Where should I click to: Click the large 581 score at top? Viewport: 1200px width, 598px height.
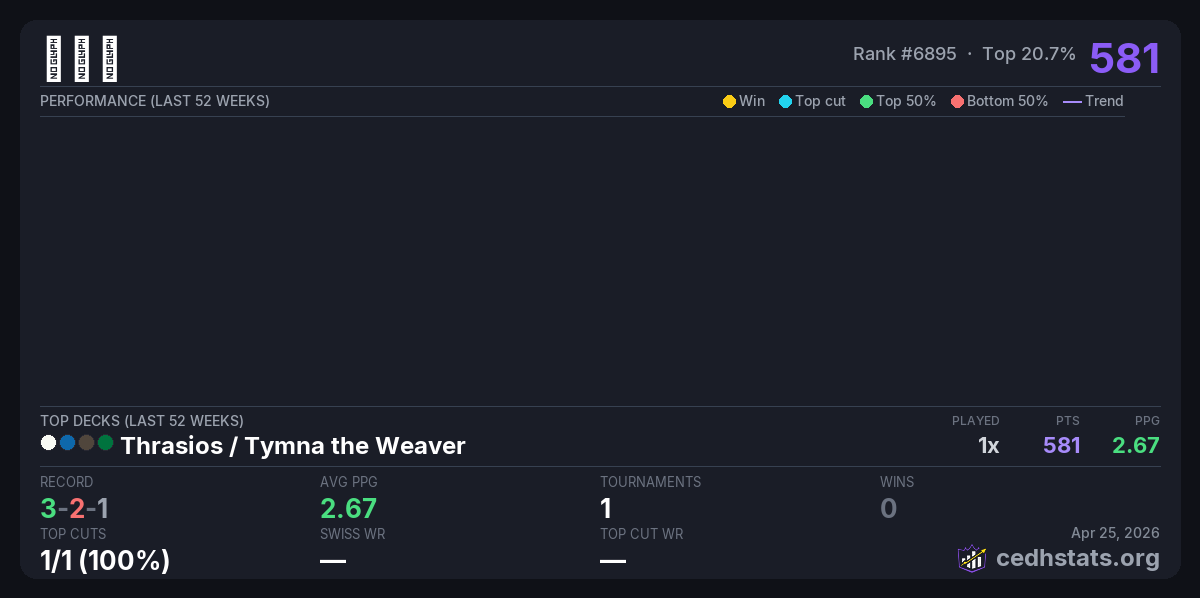[x=1124, y=59]
